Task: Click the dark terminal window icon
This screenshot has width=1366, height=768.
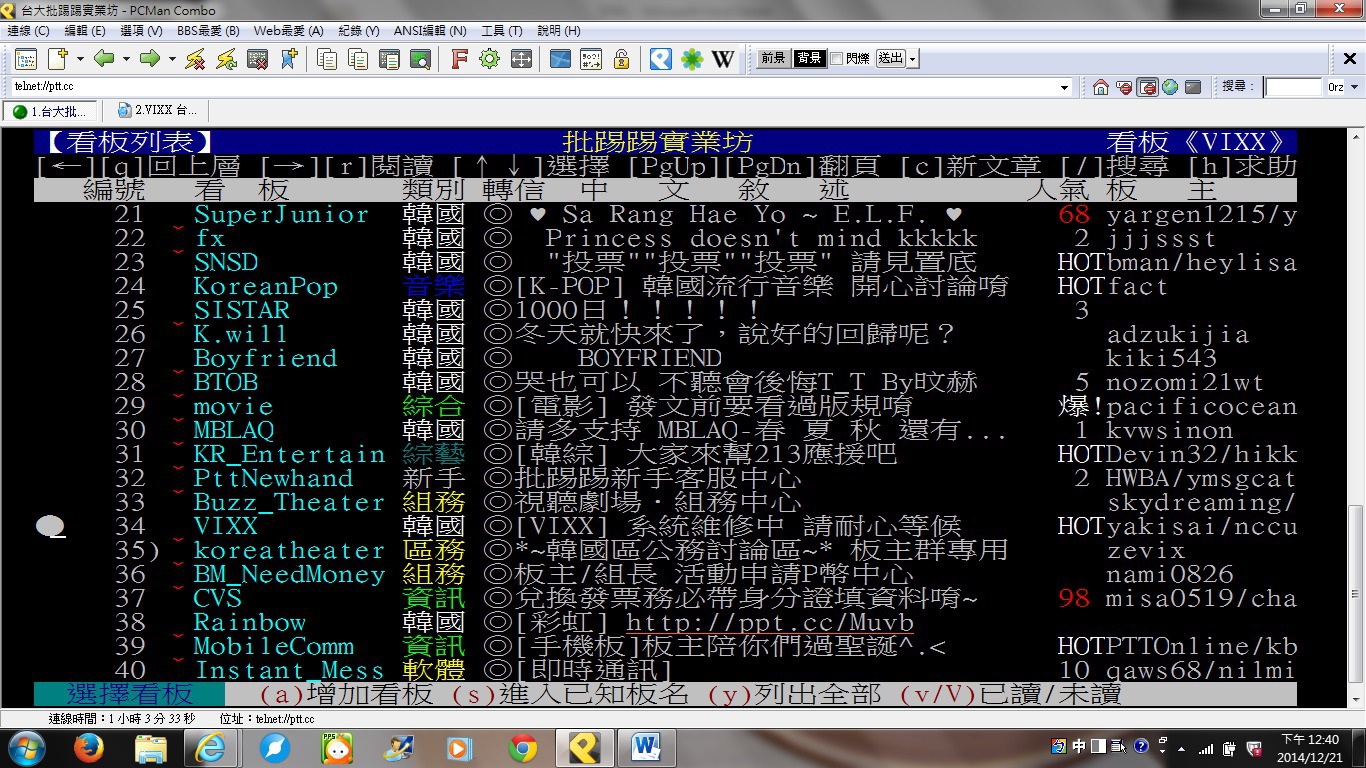Action: pos(1193,87)
